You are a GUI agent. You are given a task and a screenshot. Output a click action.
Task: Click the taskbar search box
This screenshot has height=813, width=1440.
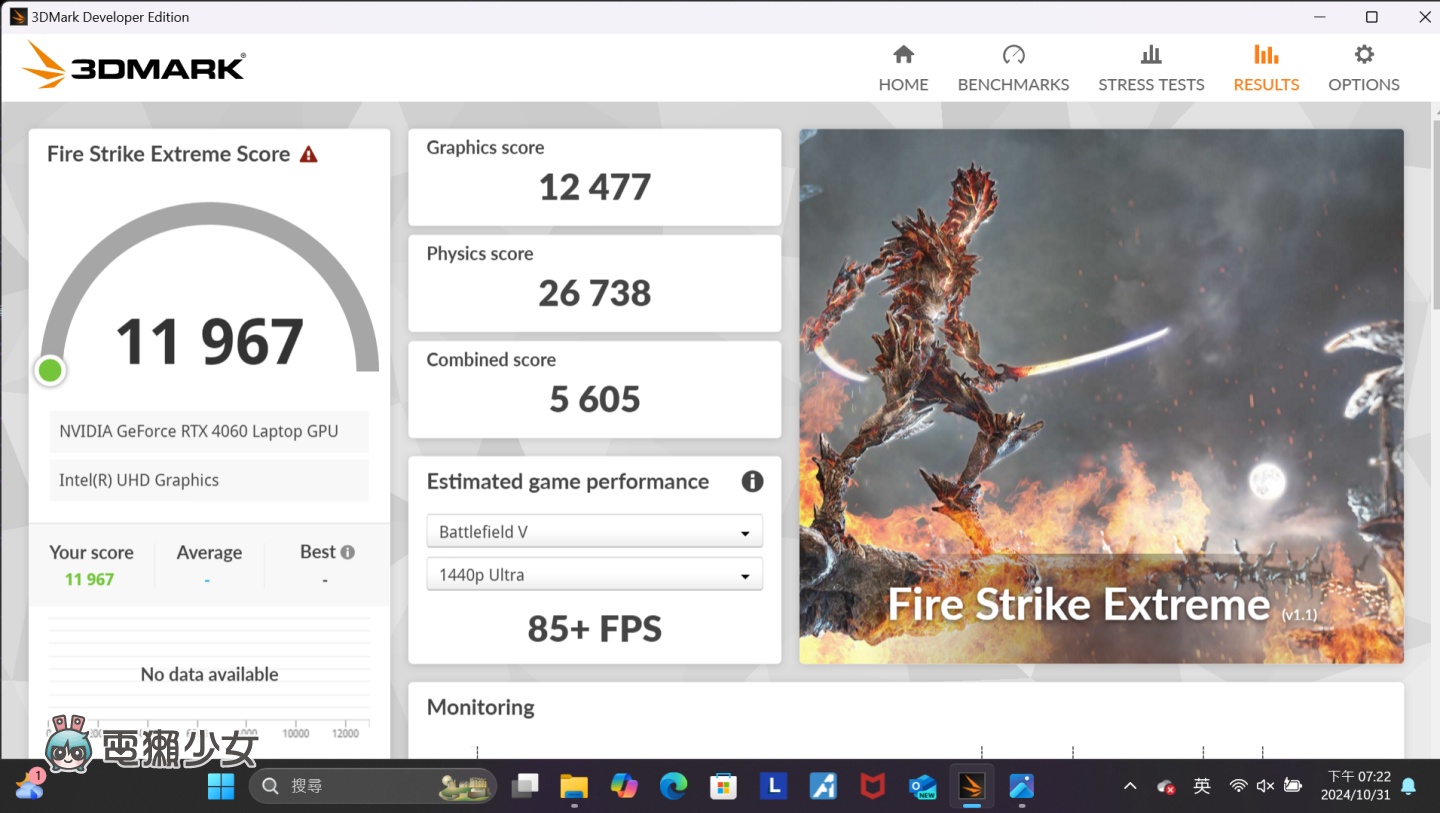[373, 786]
